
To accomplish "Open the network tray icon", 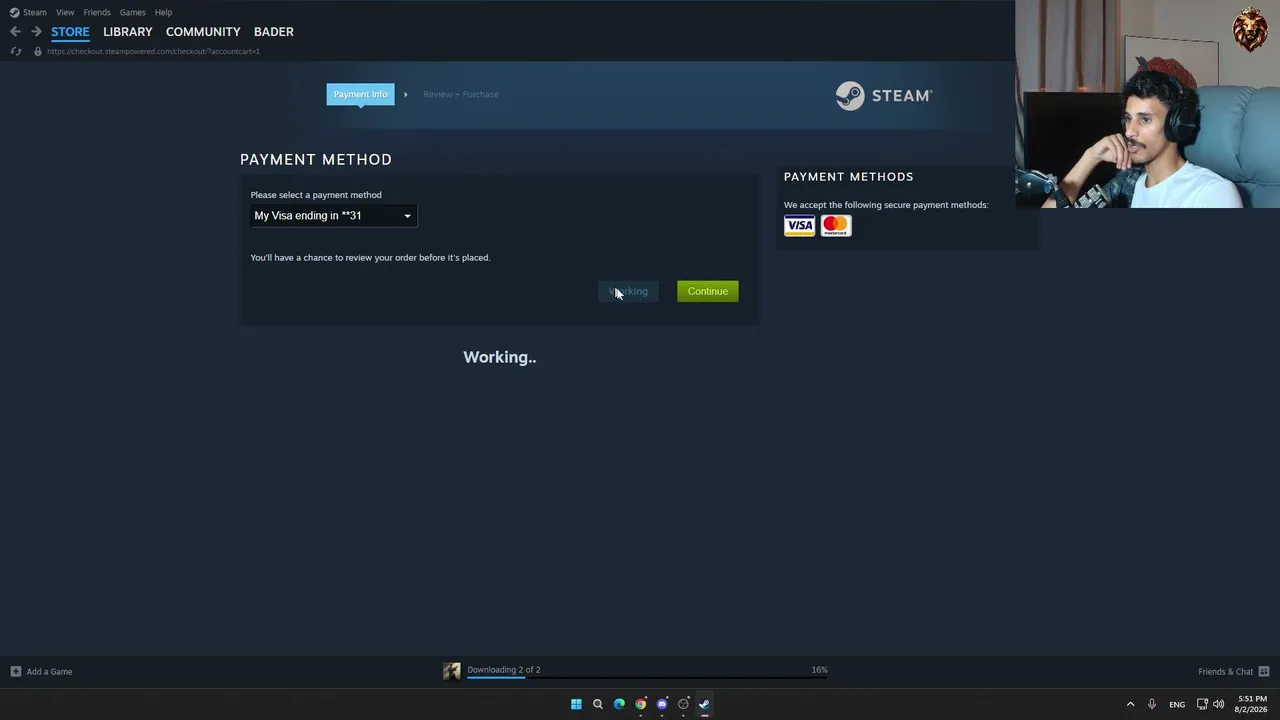I will [1202, 704].
